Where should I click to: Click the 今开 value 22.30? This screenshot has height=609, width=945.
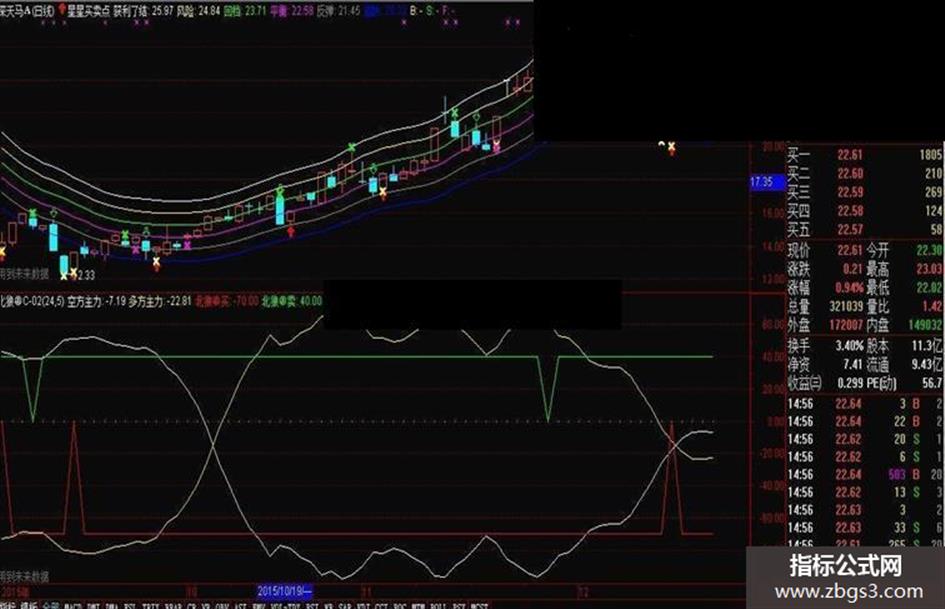pos(929,250)
